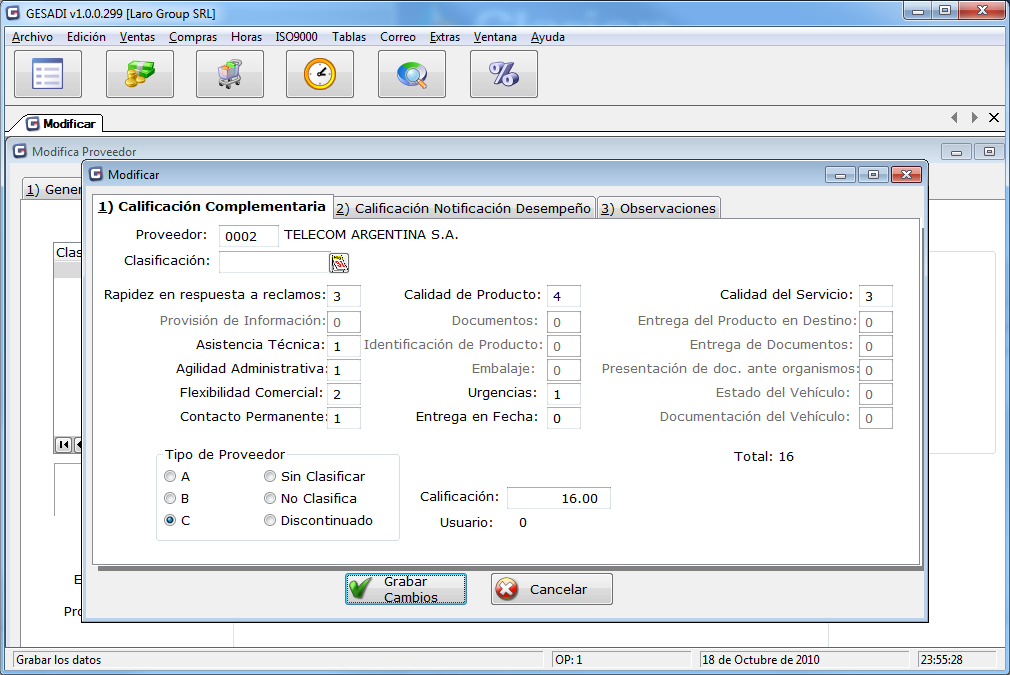Image resolution: width=1010 pixels, height=675 pixels.
Task: Switch to Calificación Notificación Desempeño tab
Action: coord(464,208)
